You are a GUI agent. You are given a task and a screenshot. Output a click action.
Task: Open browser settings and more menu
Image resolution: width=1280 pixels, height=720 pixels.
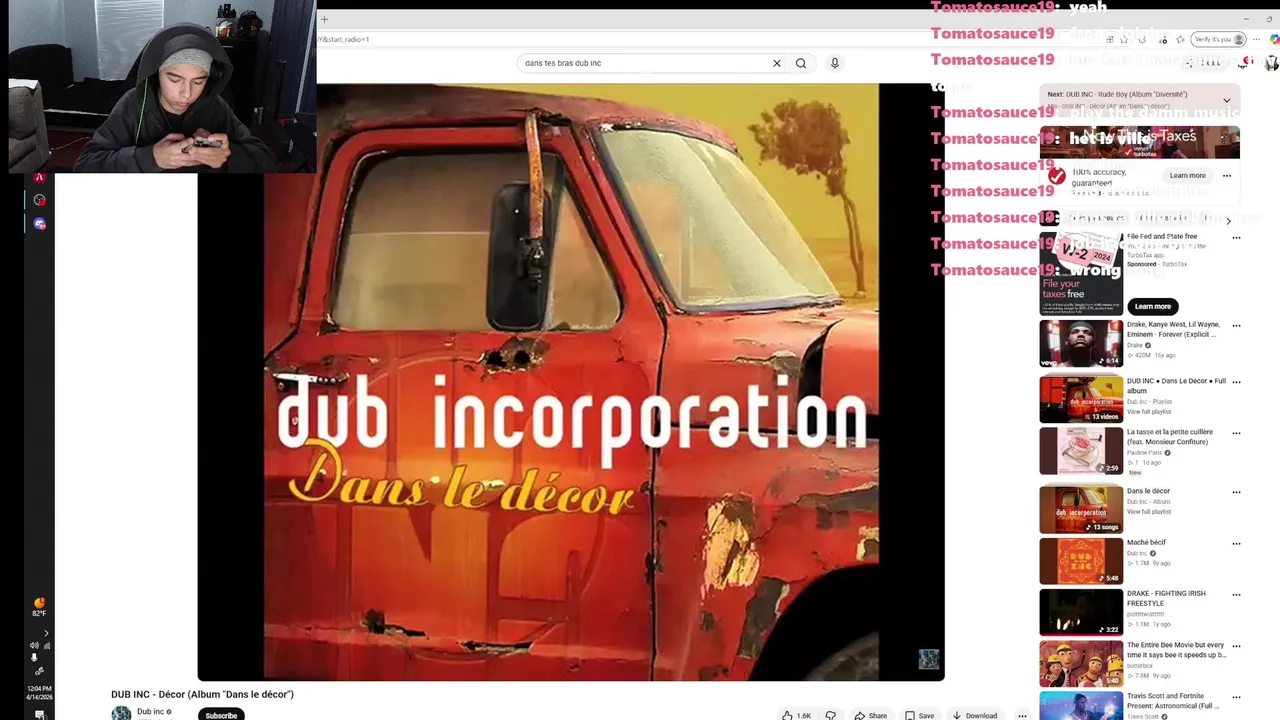tap(1257, 39)
